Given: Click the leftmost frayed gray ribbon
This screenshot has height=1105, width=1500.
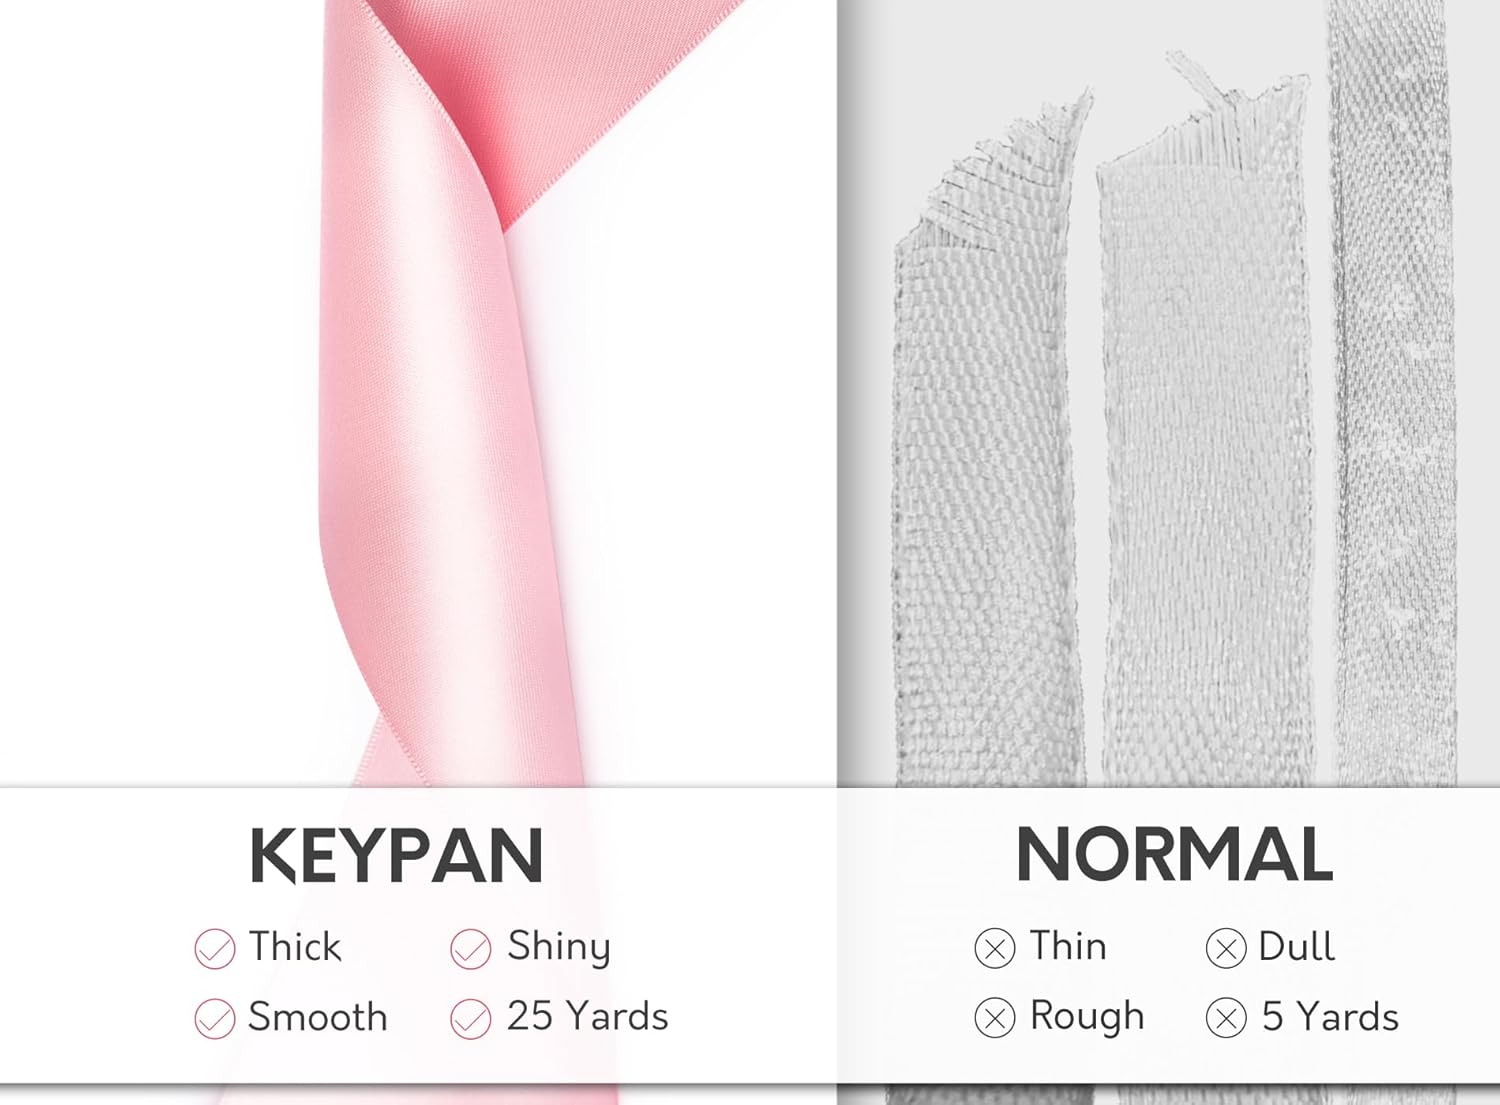Looking at the screenshot, I should click(985, 480).
